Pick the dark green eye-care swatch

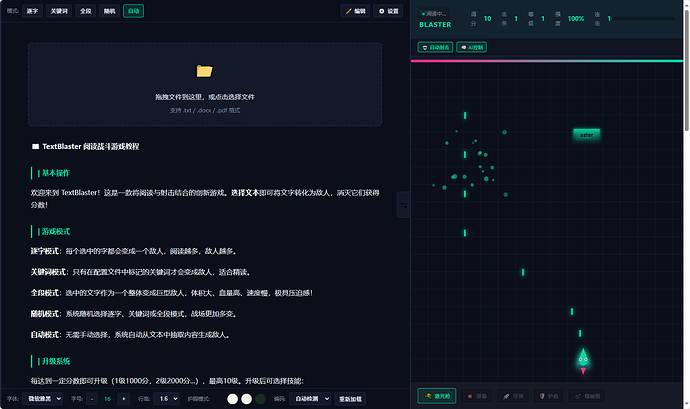tap(261, 399)
